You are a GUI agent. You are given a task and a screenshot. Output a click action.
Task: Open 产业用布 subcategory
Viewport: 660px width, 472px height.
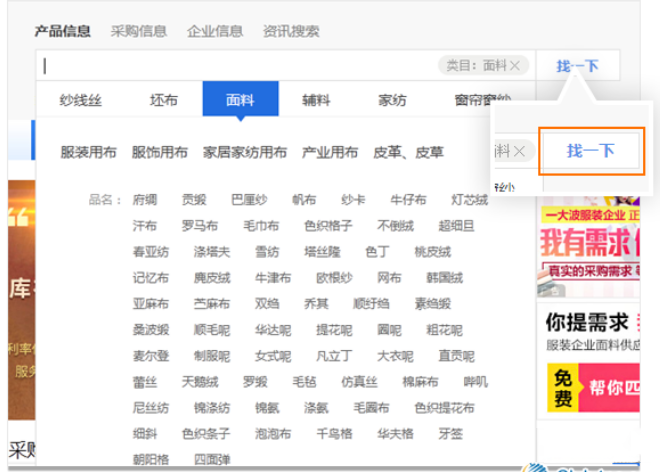tap(330, 152)
